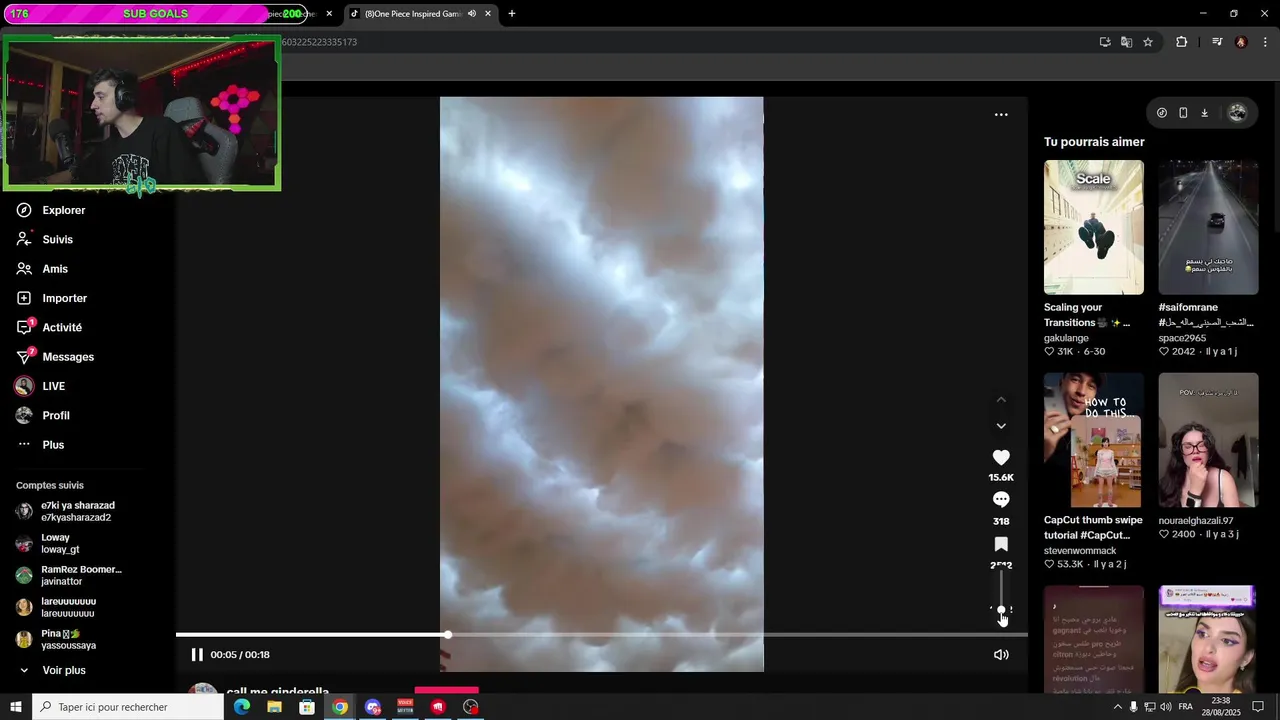1280x720 pixels.
Task: Click the phone app icon in header
Action: (x=1183, y=113)
